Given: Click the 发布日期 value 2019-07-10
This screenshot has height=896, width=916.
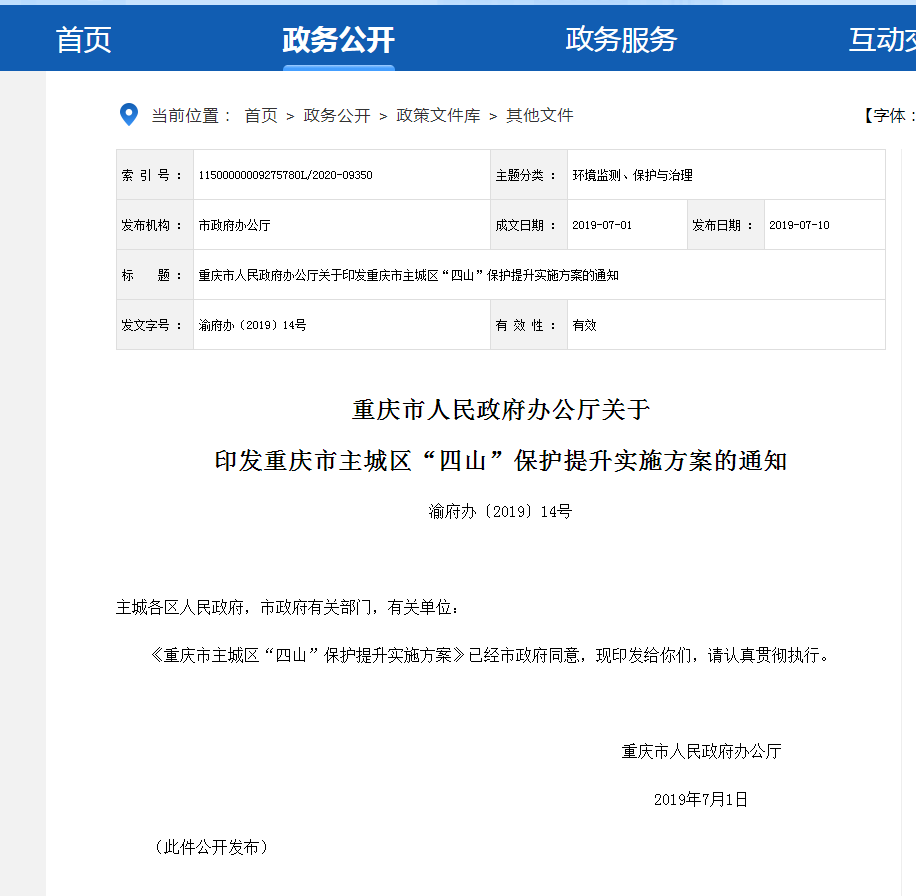Looking at the screenshot, I should tap(798, 225).
